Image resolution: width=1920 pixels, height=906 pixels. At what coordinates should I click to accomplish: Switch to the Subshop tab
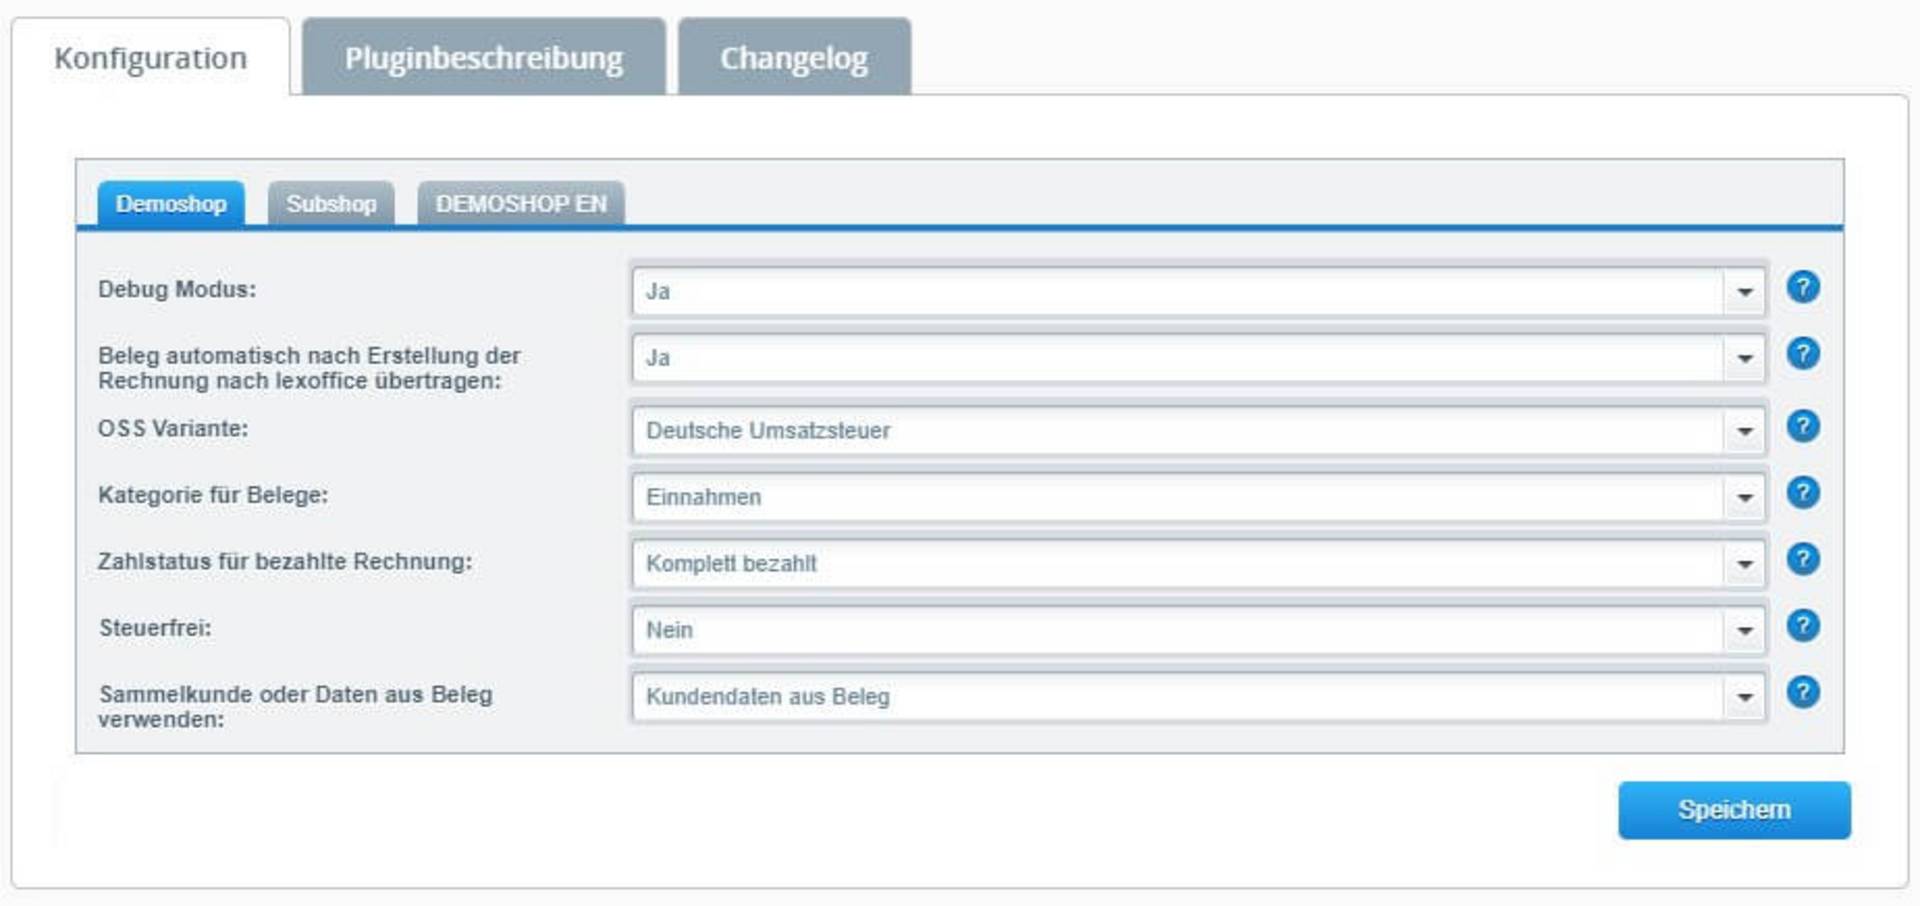click(x=331, y=204)
